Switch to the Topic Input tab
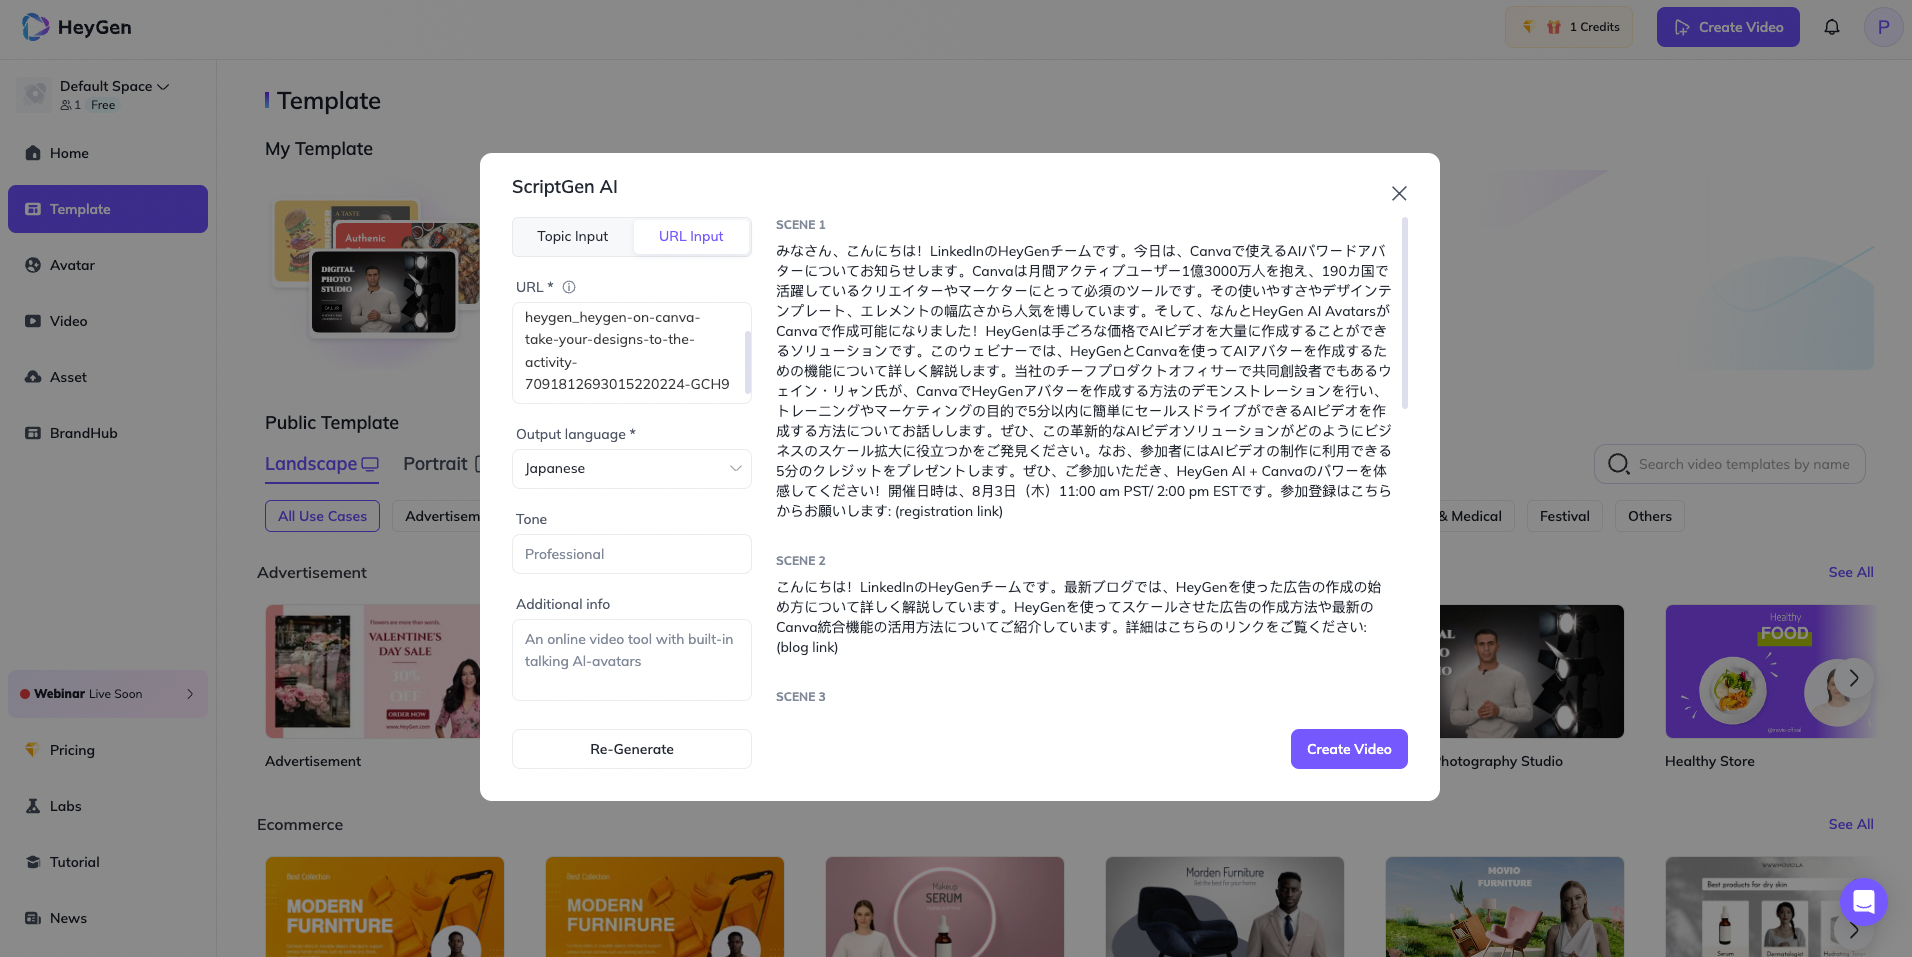Viewport: 1912px width, 957px height. point(573,237)
